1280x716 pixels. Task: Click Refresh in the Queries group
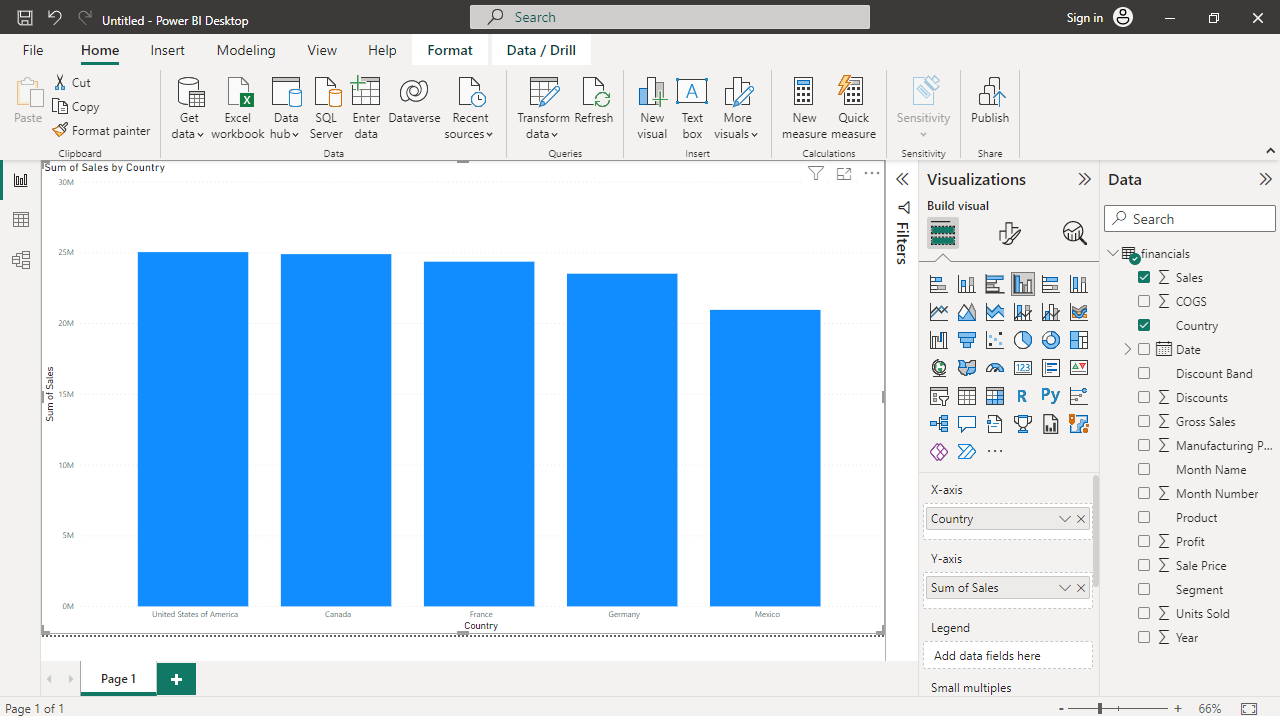click(x=594, y=101)
